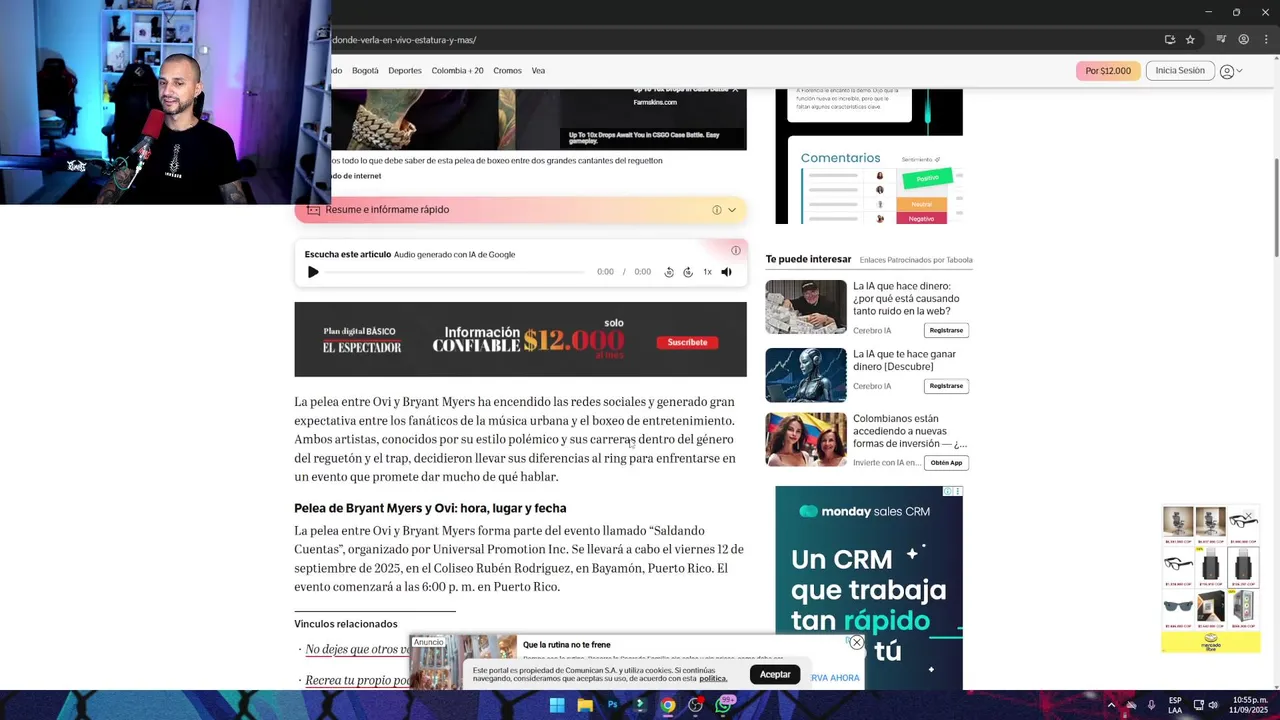The image size is (1280, 720).
Task: Mute the article audio player
Action: tap(727, 272)
